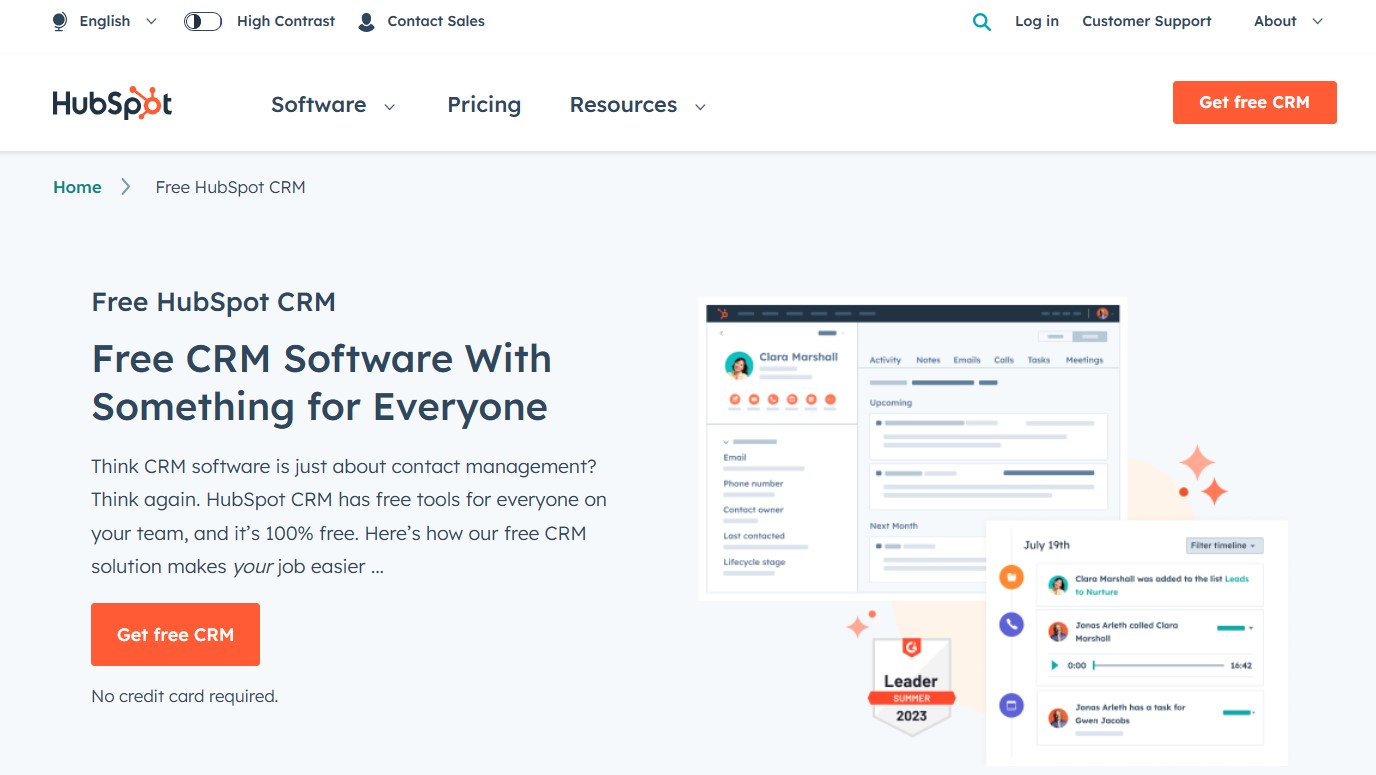Select the Calls tab in the mockup
The width and height of the screenshot is (1376, 775).
pos(1004,360)
